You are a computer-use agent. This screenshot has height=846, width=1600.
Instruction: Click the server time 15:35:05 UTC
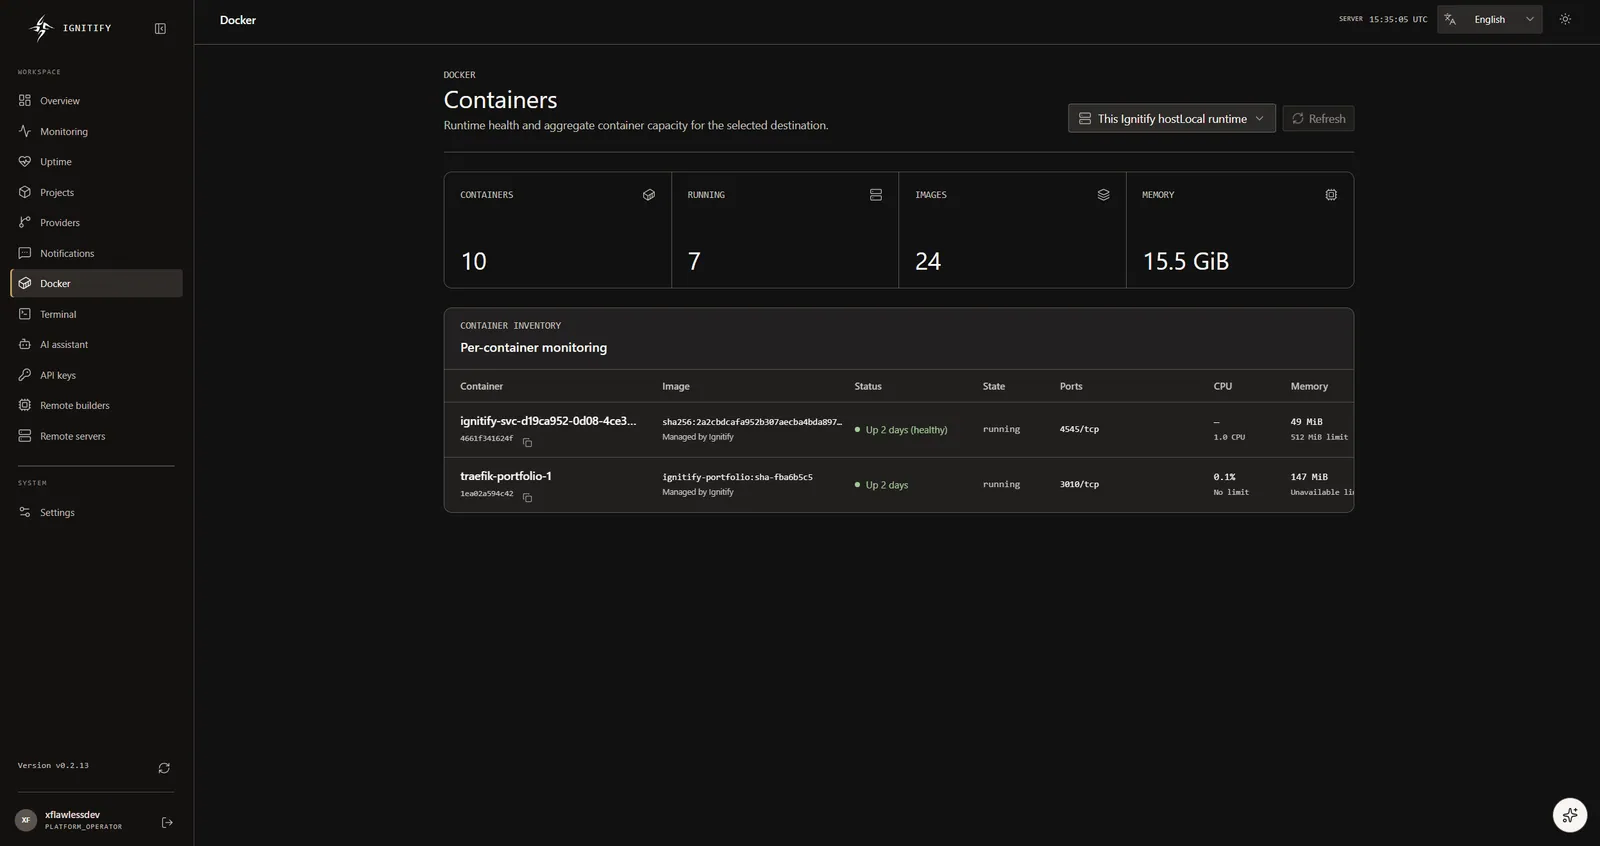(1398, 19)
